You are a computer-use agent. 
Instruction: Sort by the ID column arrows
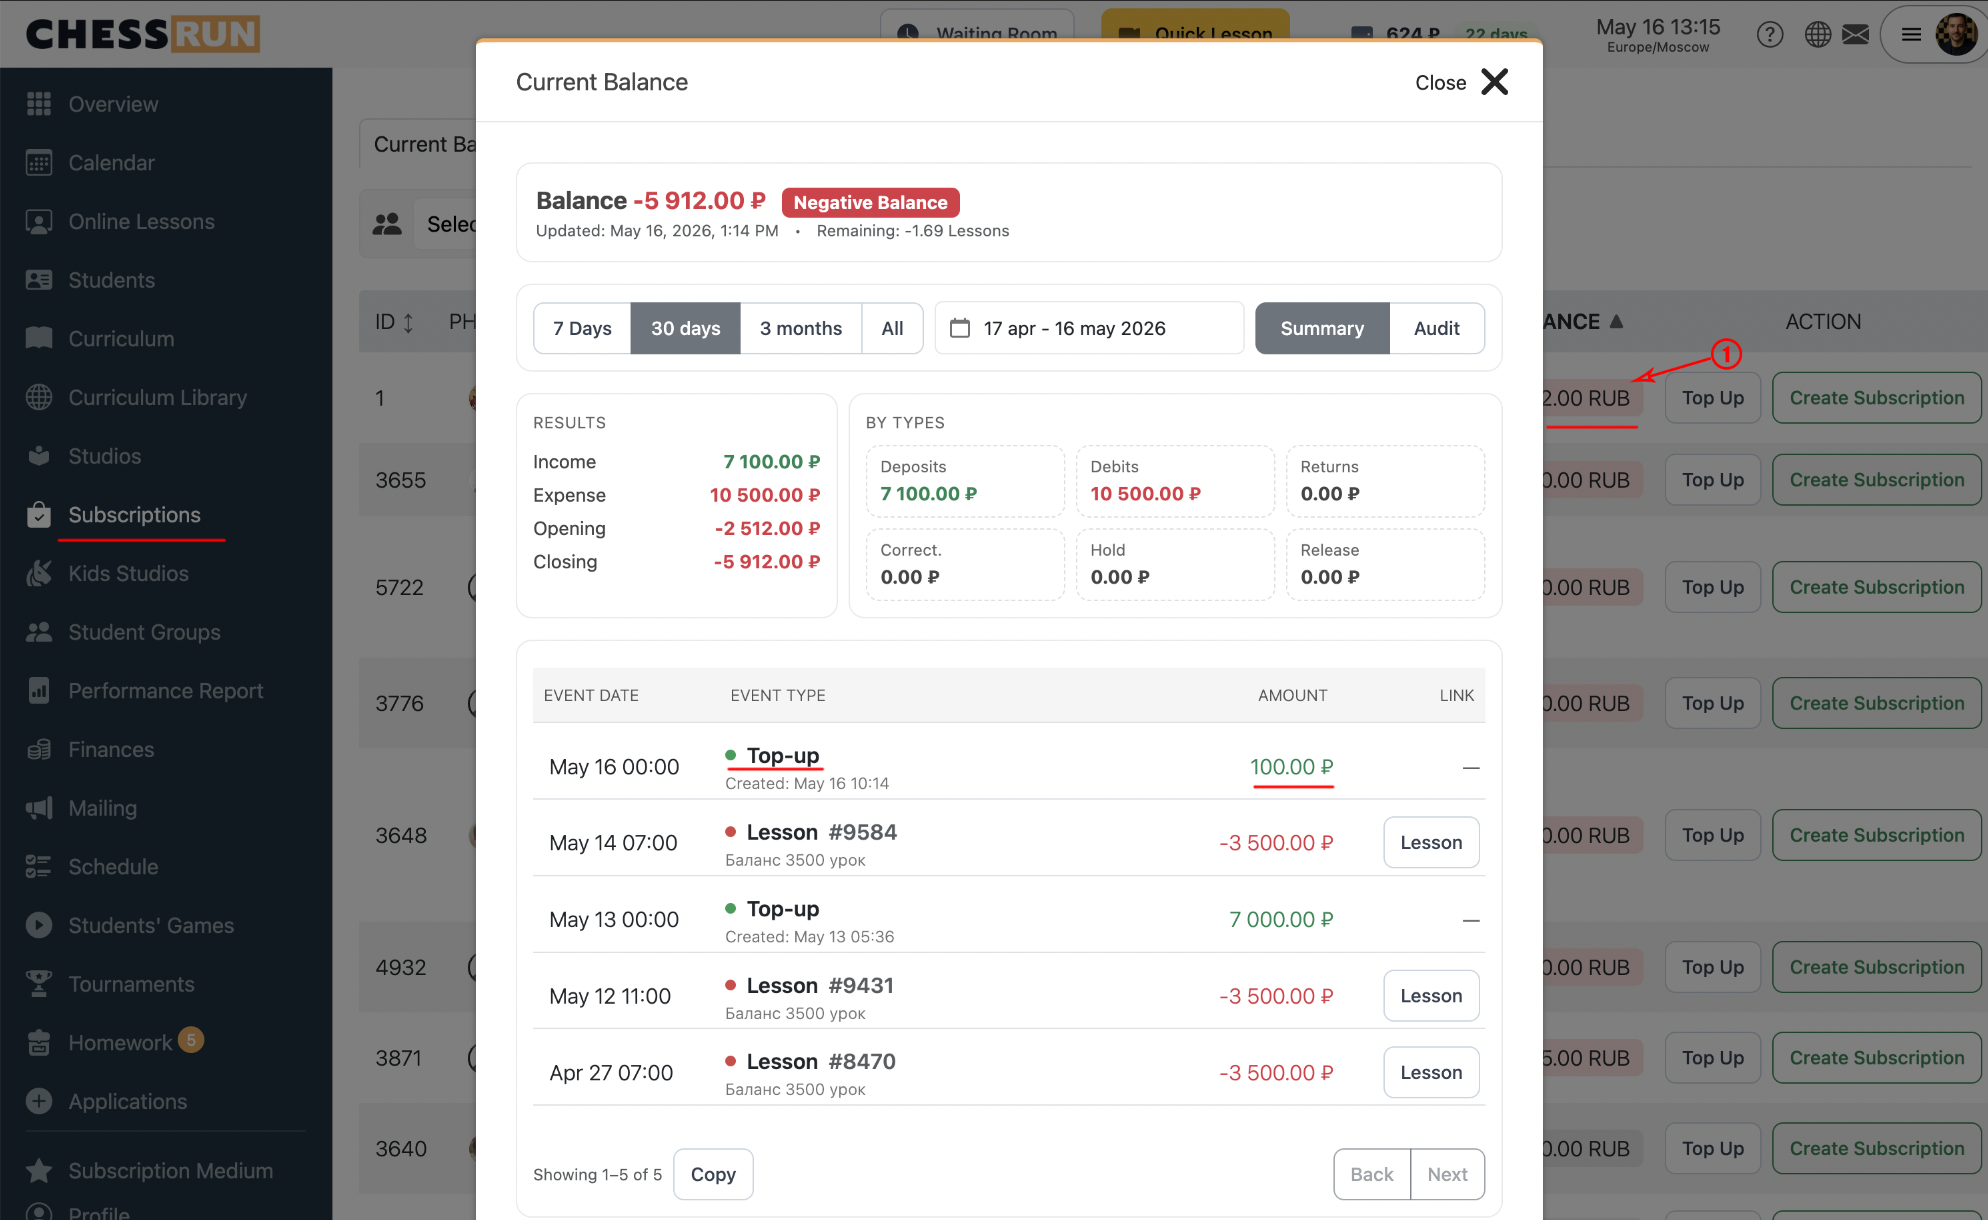408,322
